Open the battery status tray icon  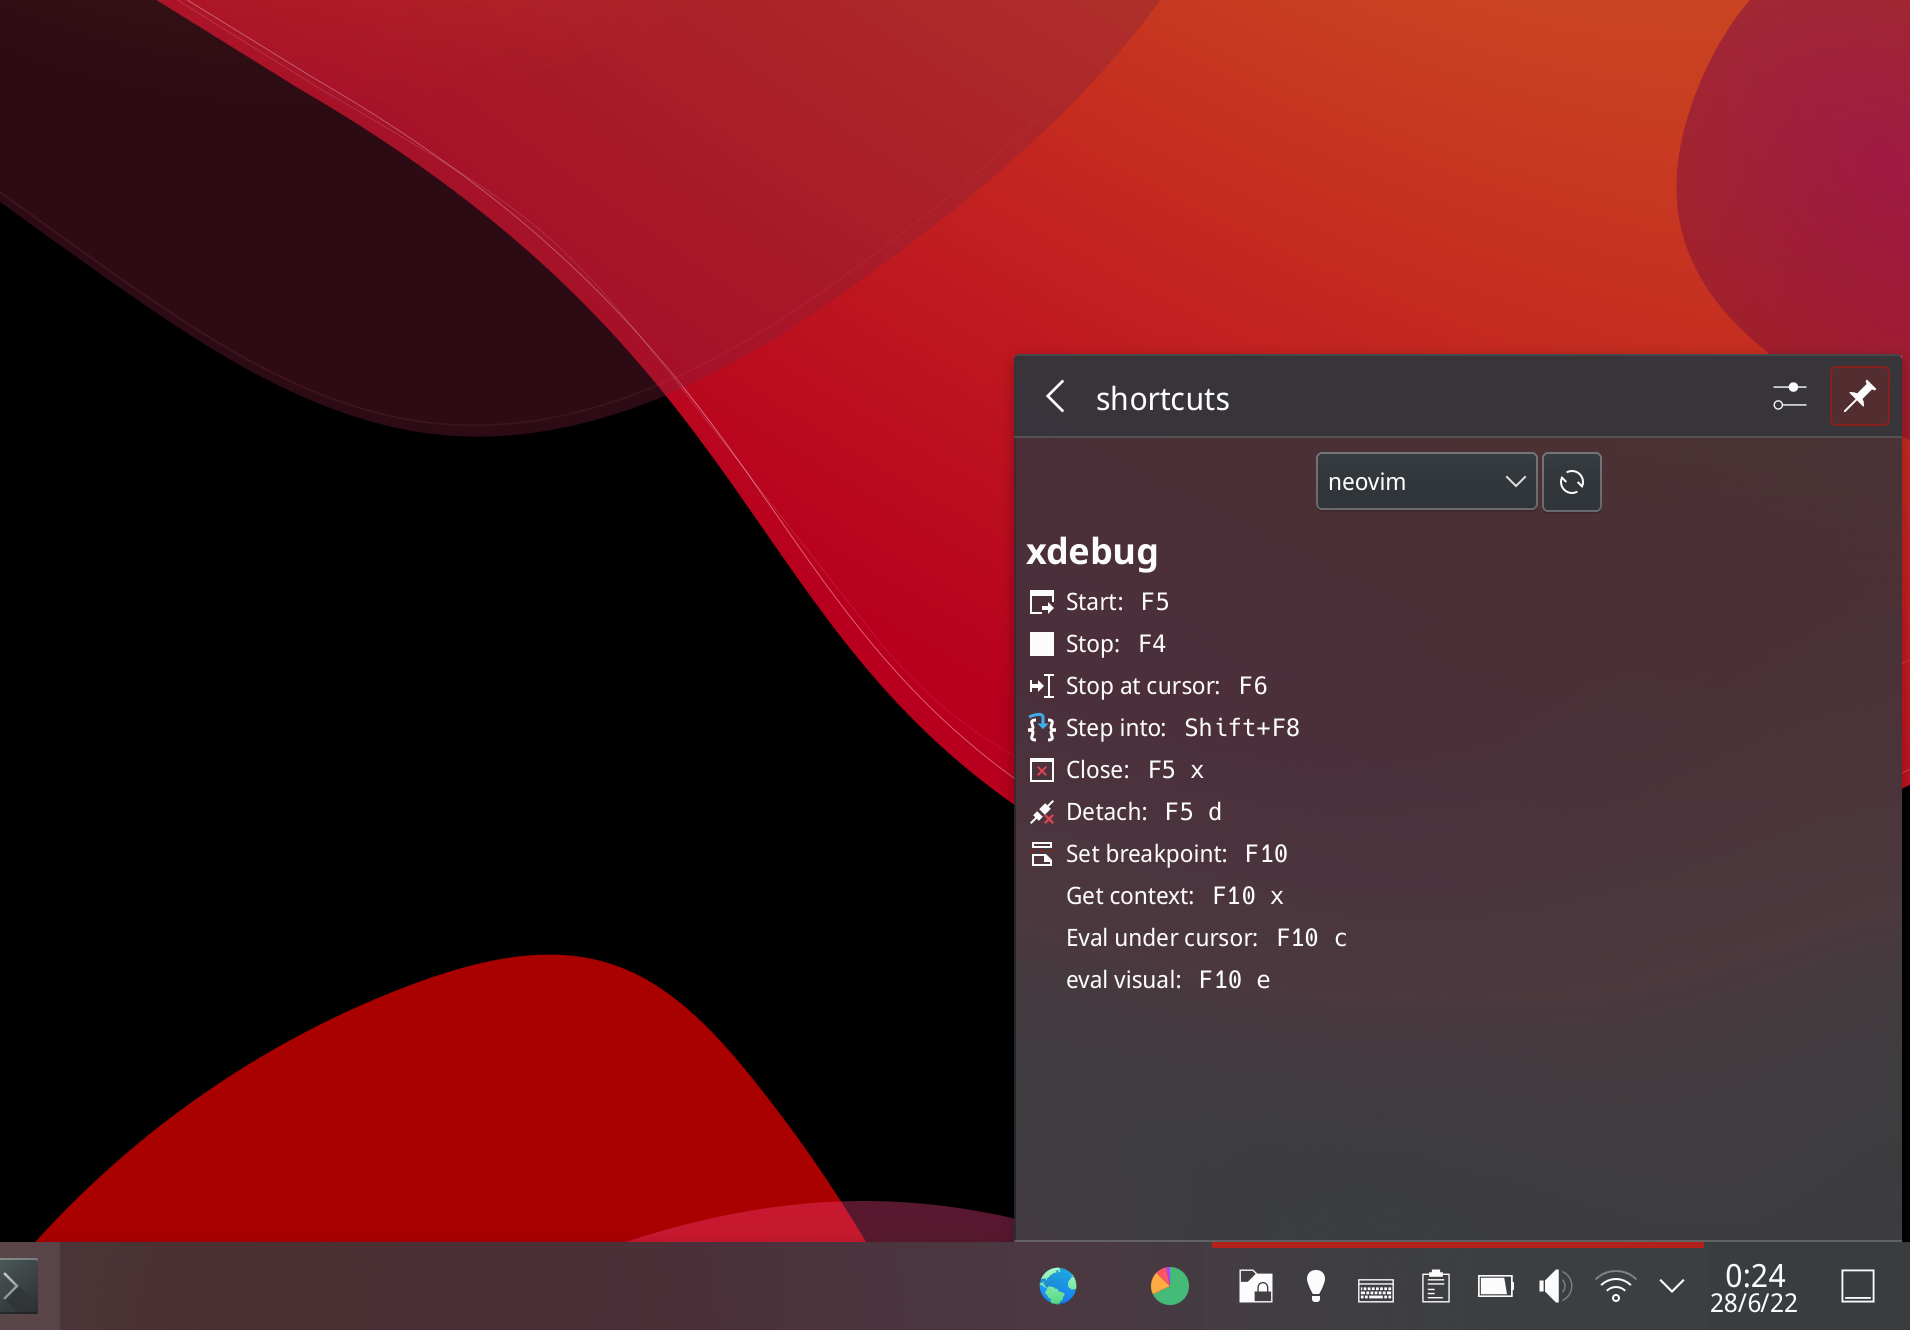pos(1496,1286)
